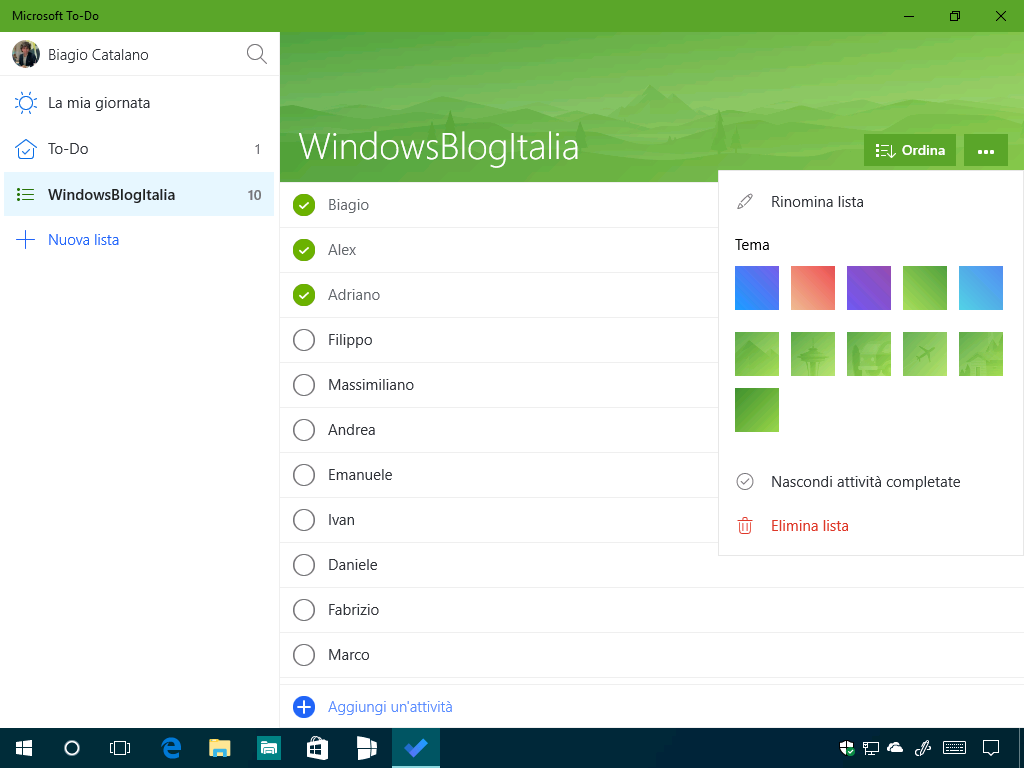
Task: Open search with the magnifier icon
Action: pos(257,54)
